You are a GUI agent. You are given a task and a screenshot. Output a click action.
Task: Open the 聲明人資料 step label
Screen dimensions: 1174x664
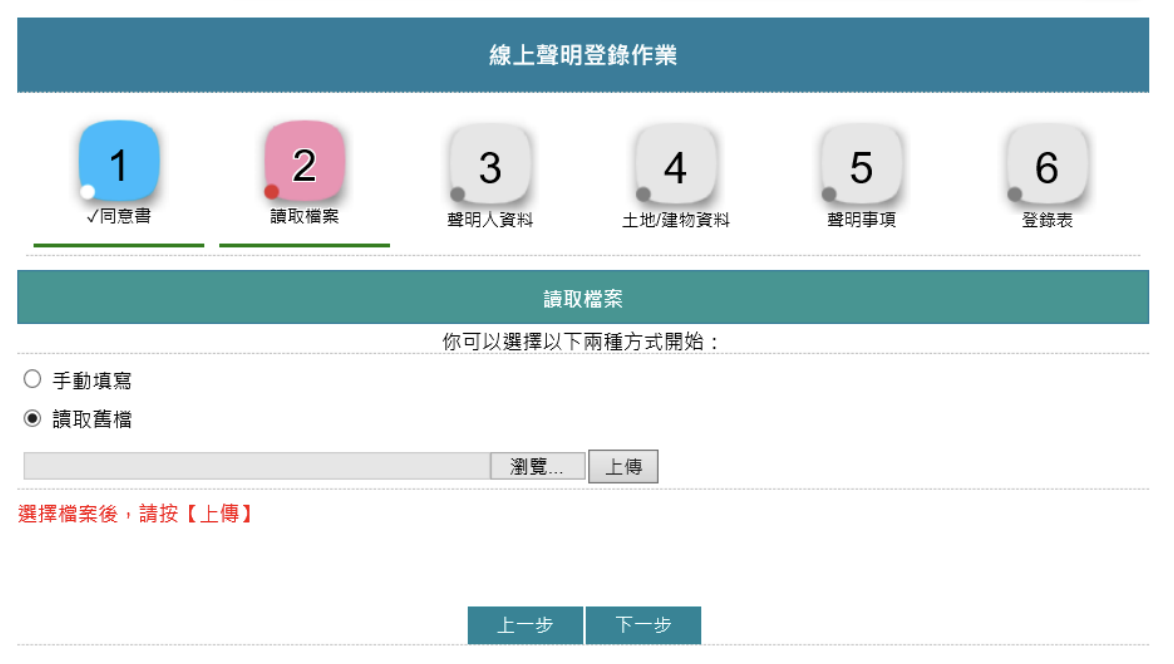point(490,220)
